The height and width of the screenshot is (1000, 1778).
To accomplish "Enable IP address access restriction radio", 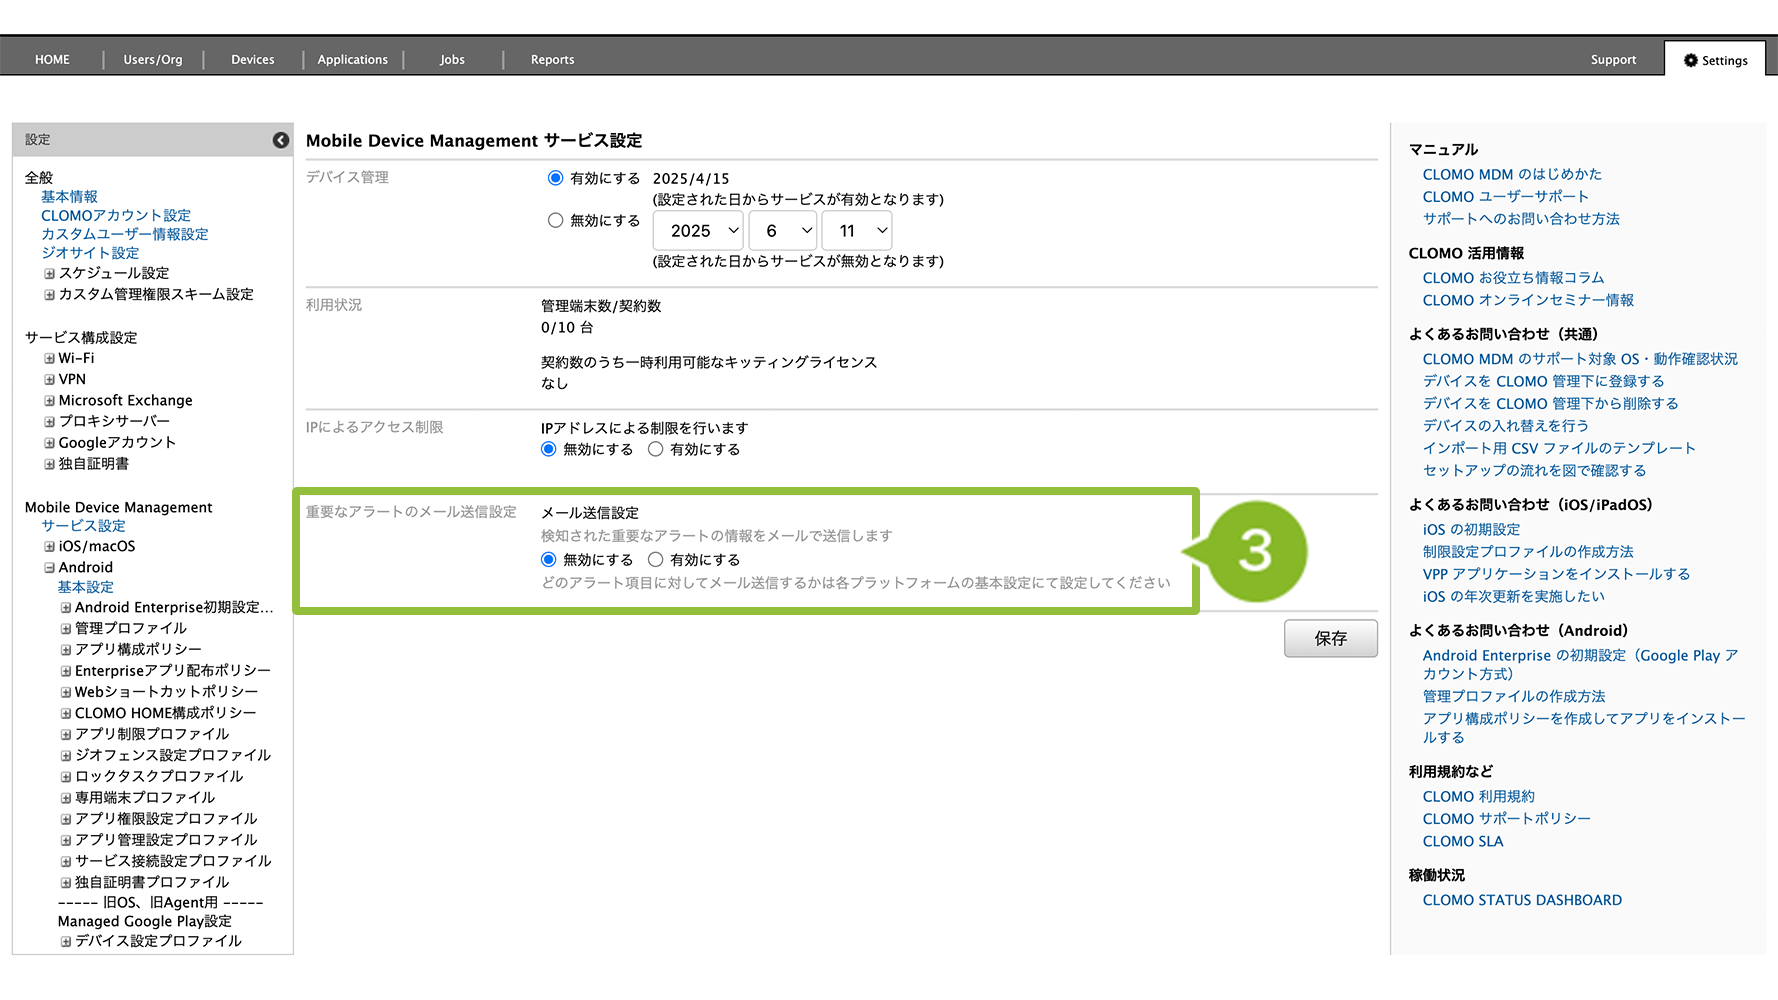I will pos(655,450).
